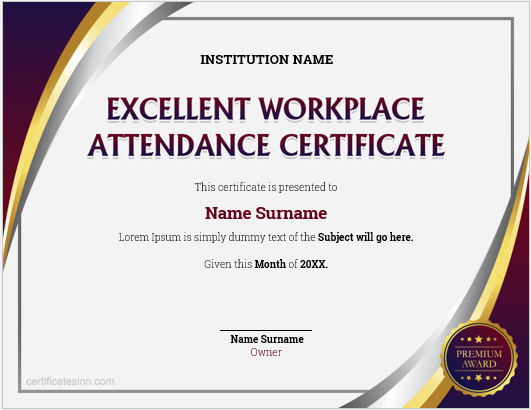Click the Premium Award gold seal badge
Viewport: 531px width, 410px height.
[x=479, y=358]
